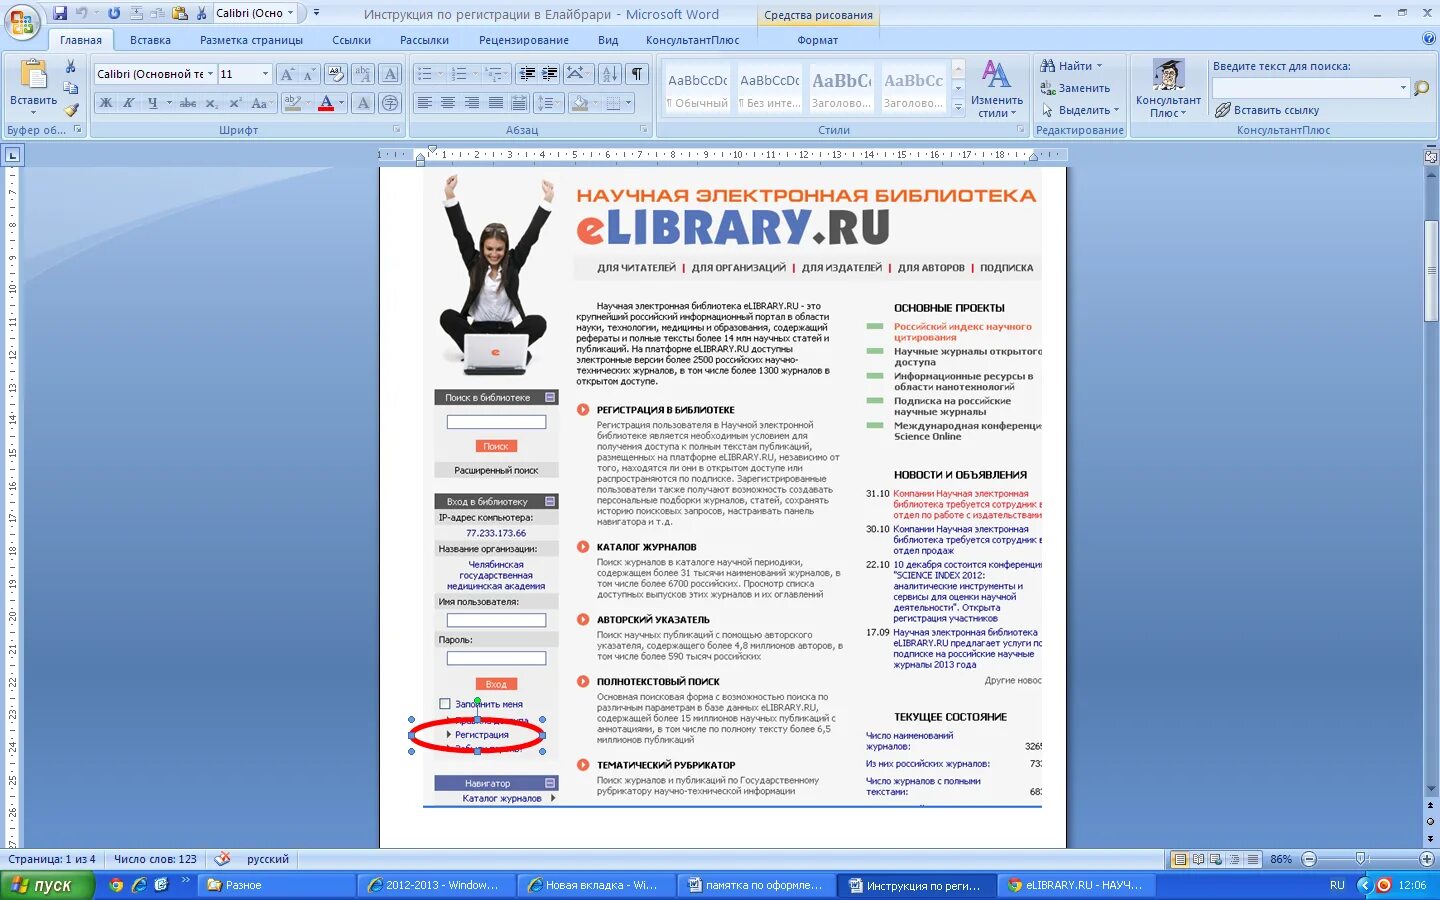Open the borders dropdown
The image size is (1440, 900).
tap(629, 103)
